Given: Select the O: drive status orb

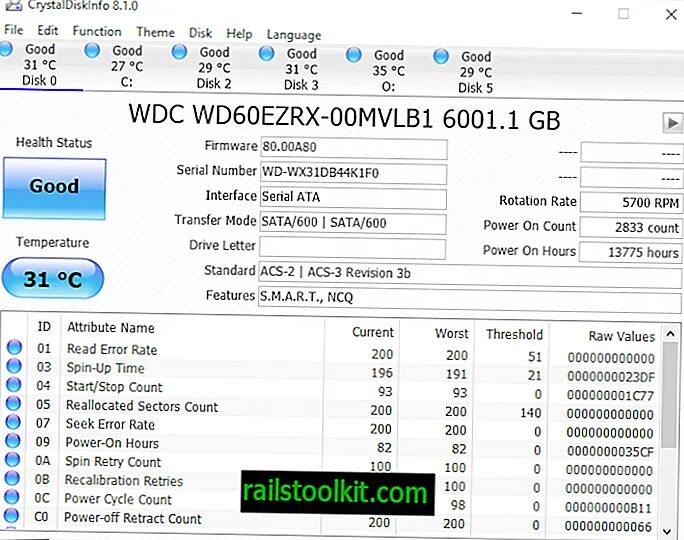Looking at the screenshot, I should coord(354,55).
